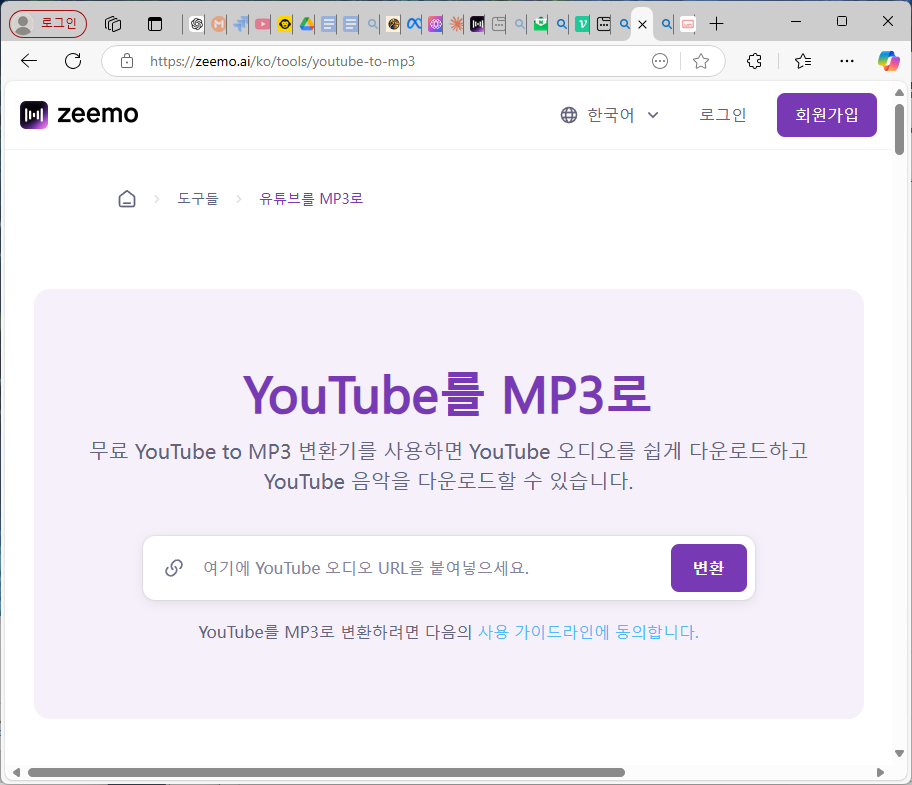
Task: Switch to the other Zeemo tab
Action: pyautogui.click(x=478, y=24)
